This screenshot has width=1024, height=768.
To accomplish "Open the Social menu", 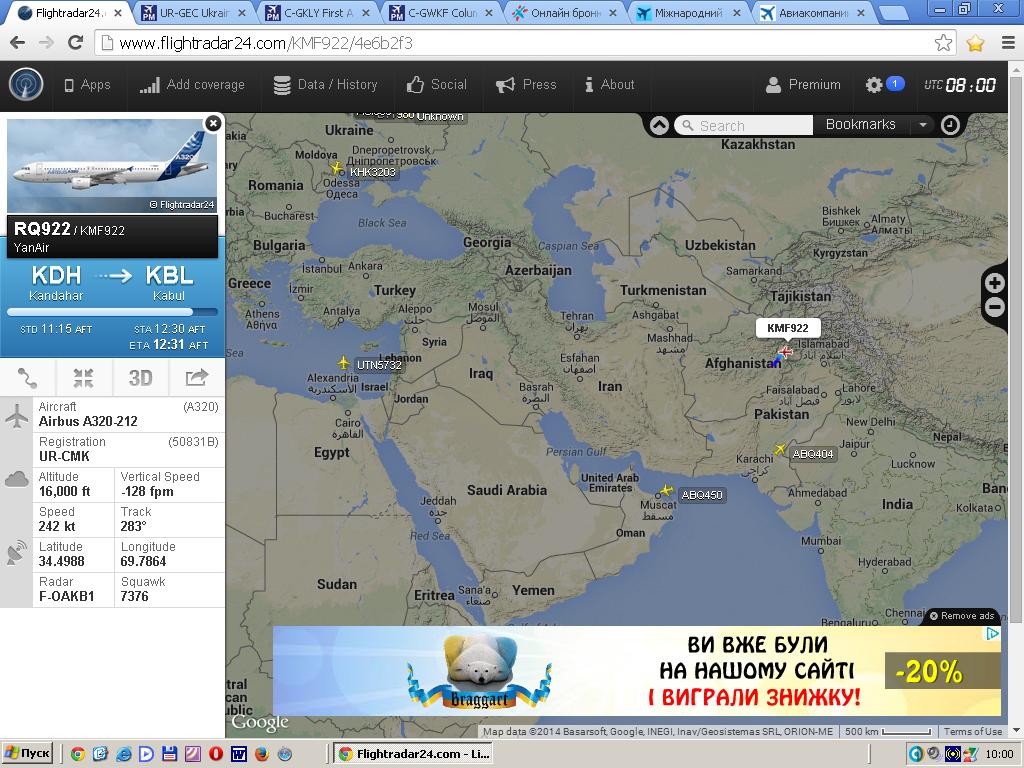I will 436,85.
